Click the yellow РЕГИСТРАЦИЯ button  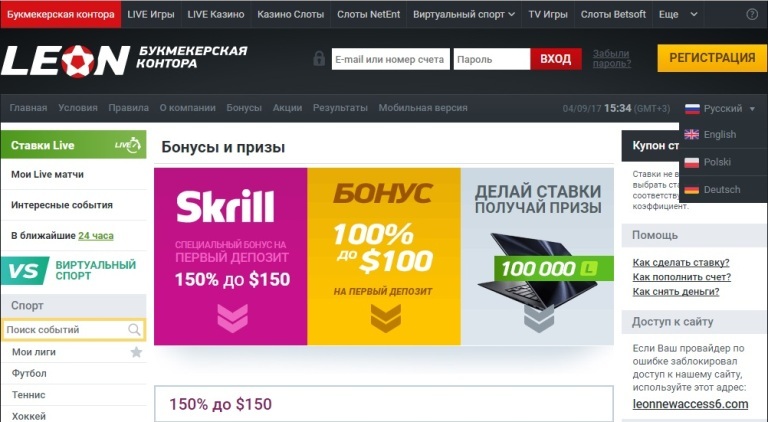[712, 58]
